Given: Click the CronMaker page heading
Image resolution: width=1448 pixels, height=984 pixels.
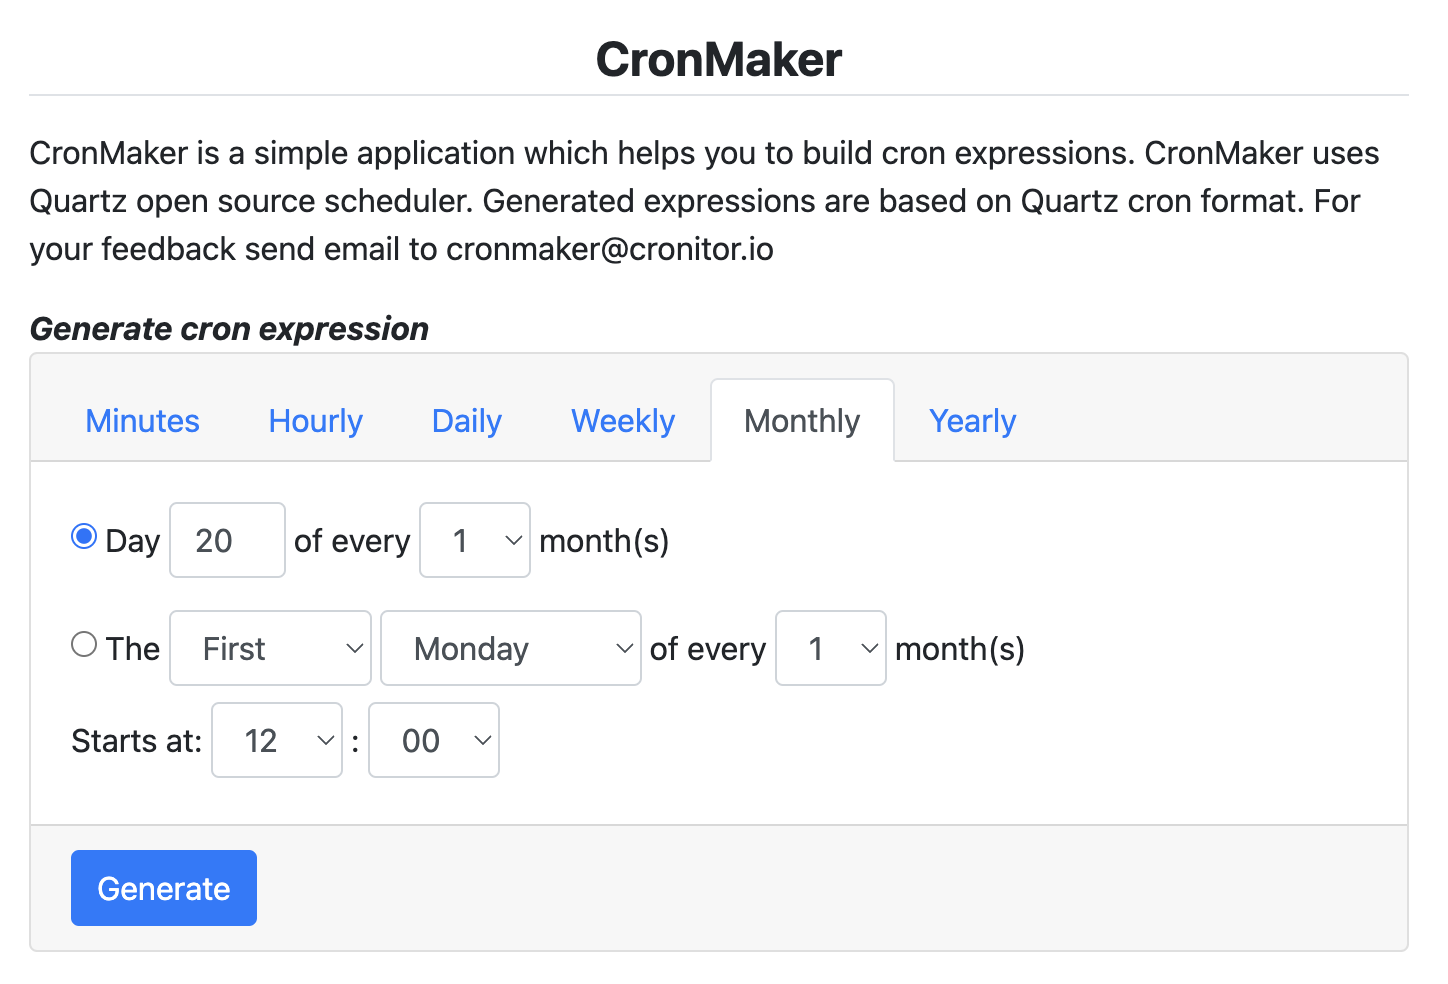Looking at the screenshot, I should 719,60.
